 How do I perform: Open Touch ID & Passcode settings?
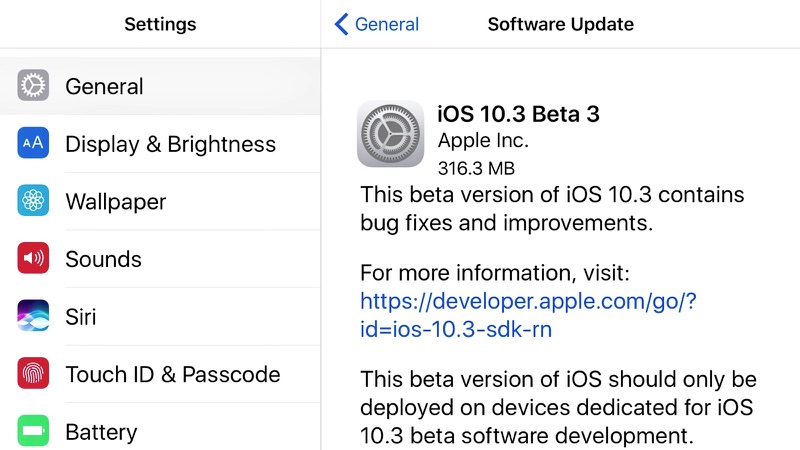[172, 374]
